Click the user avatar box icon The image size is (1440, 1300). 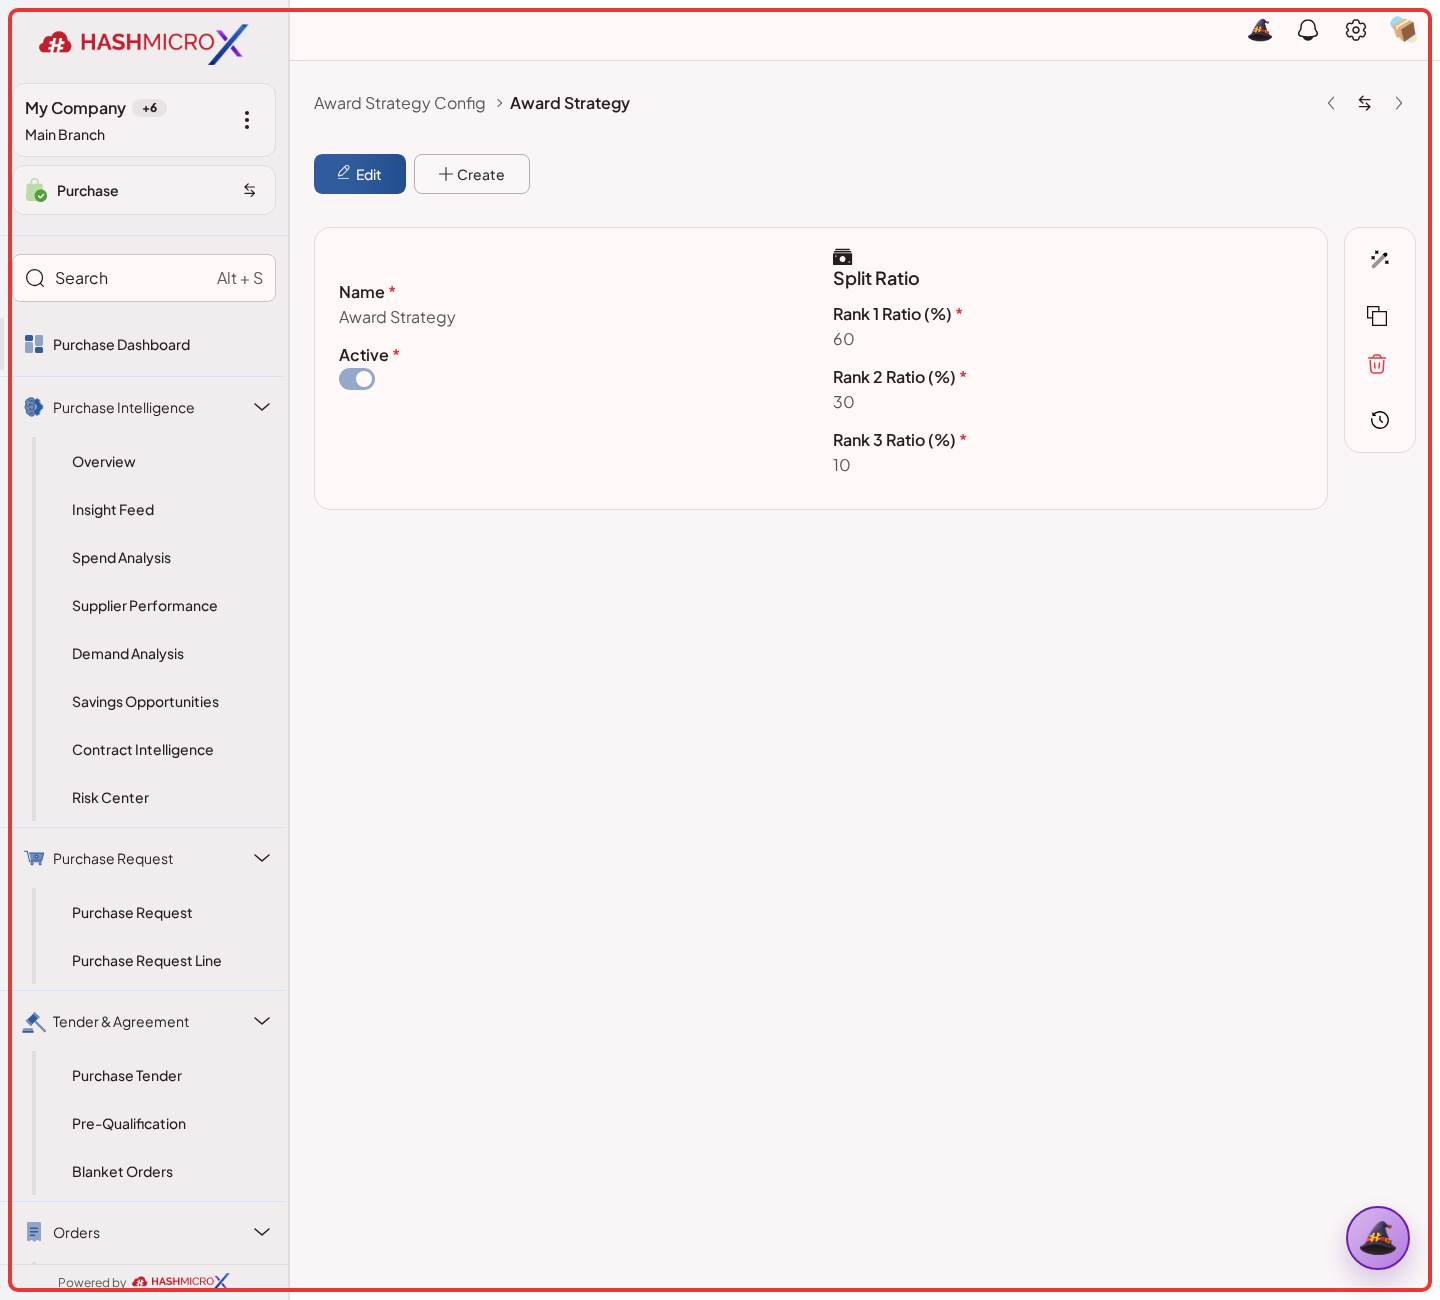pyautogui.click(x=1403, y=30)
